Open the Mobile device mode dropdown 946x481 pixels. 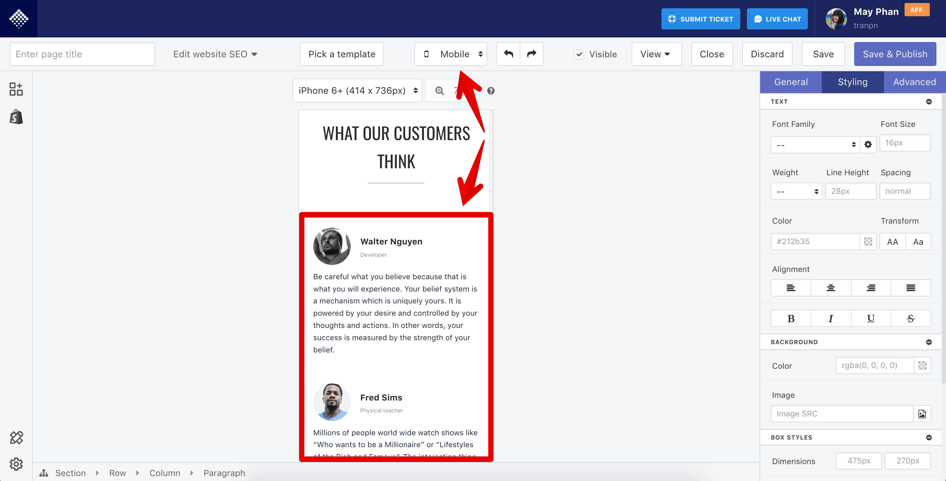(x=451, y=54)
